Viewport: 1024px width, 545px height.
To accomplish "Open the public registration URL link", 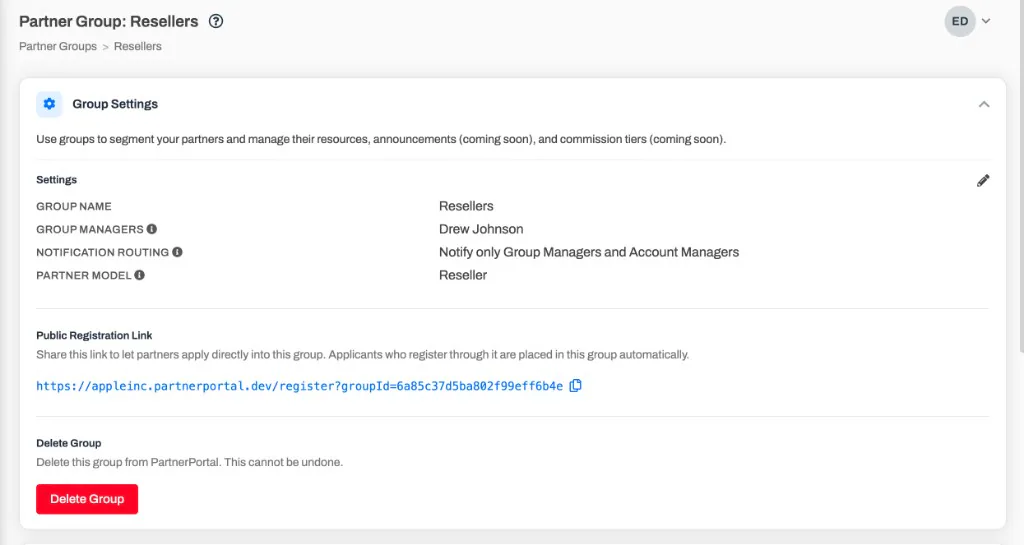I will [299, 386].
